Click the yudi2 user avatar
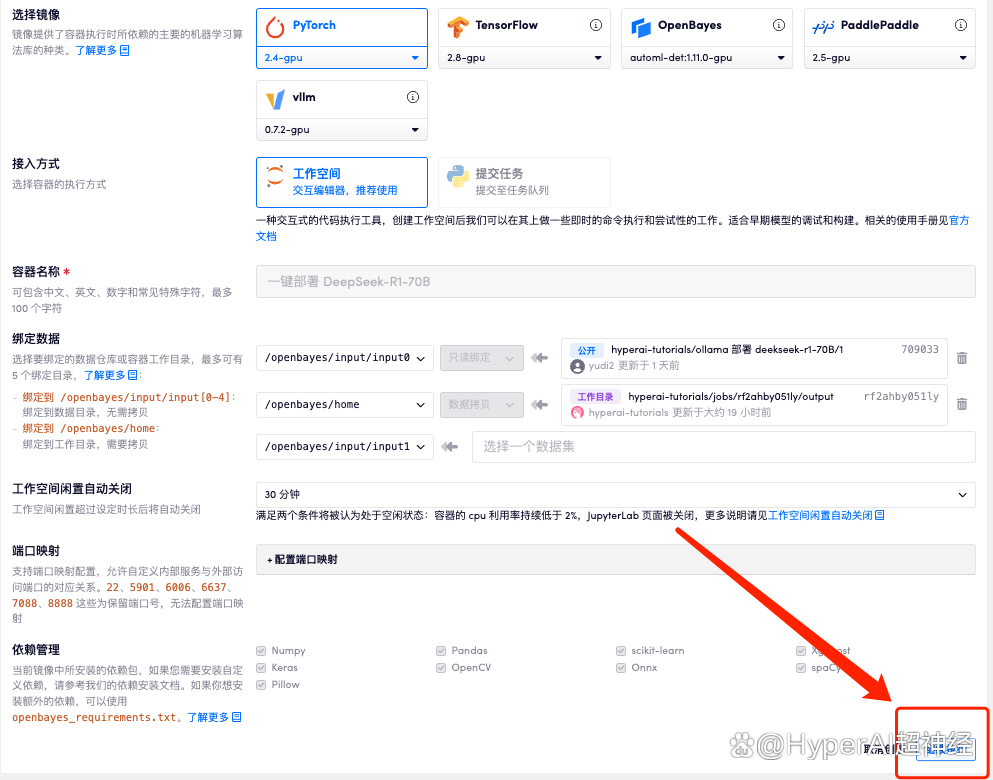This screenshot has width=993, height=780. tap(577, 365)
